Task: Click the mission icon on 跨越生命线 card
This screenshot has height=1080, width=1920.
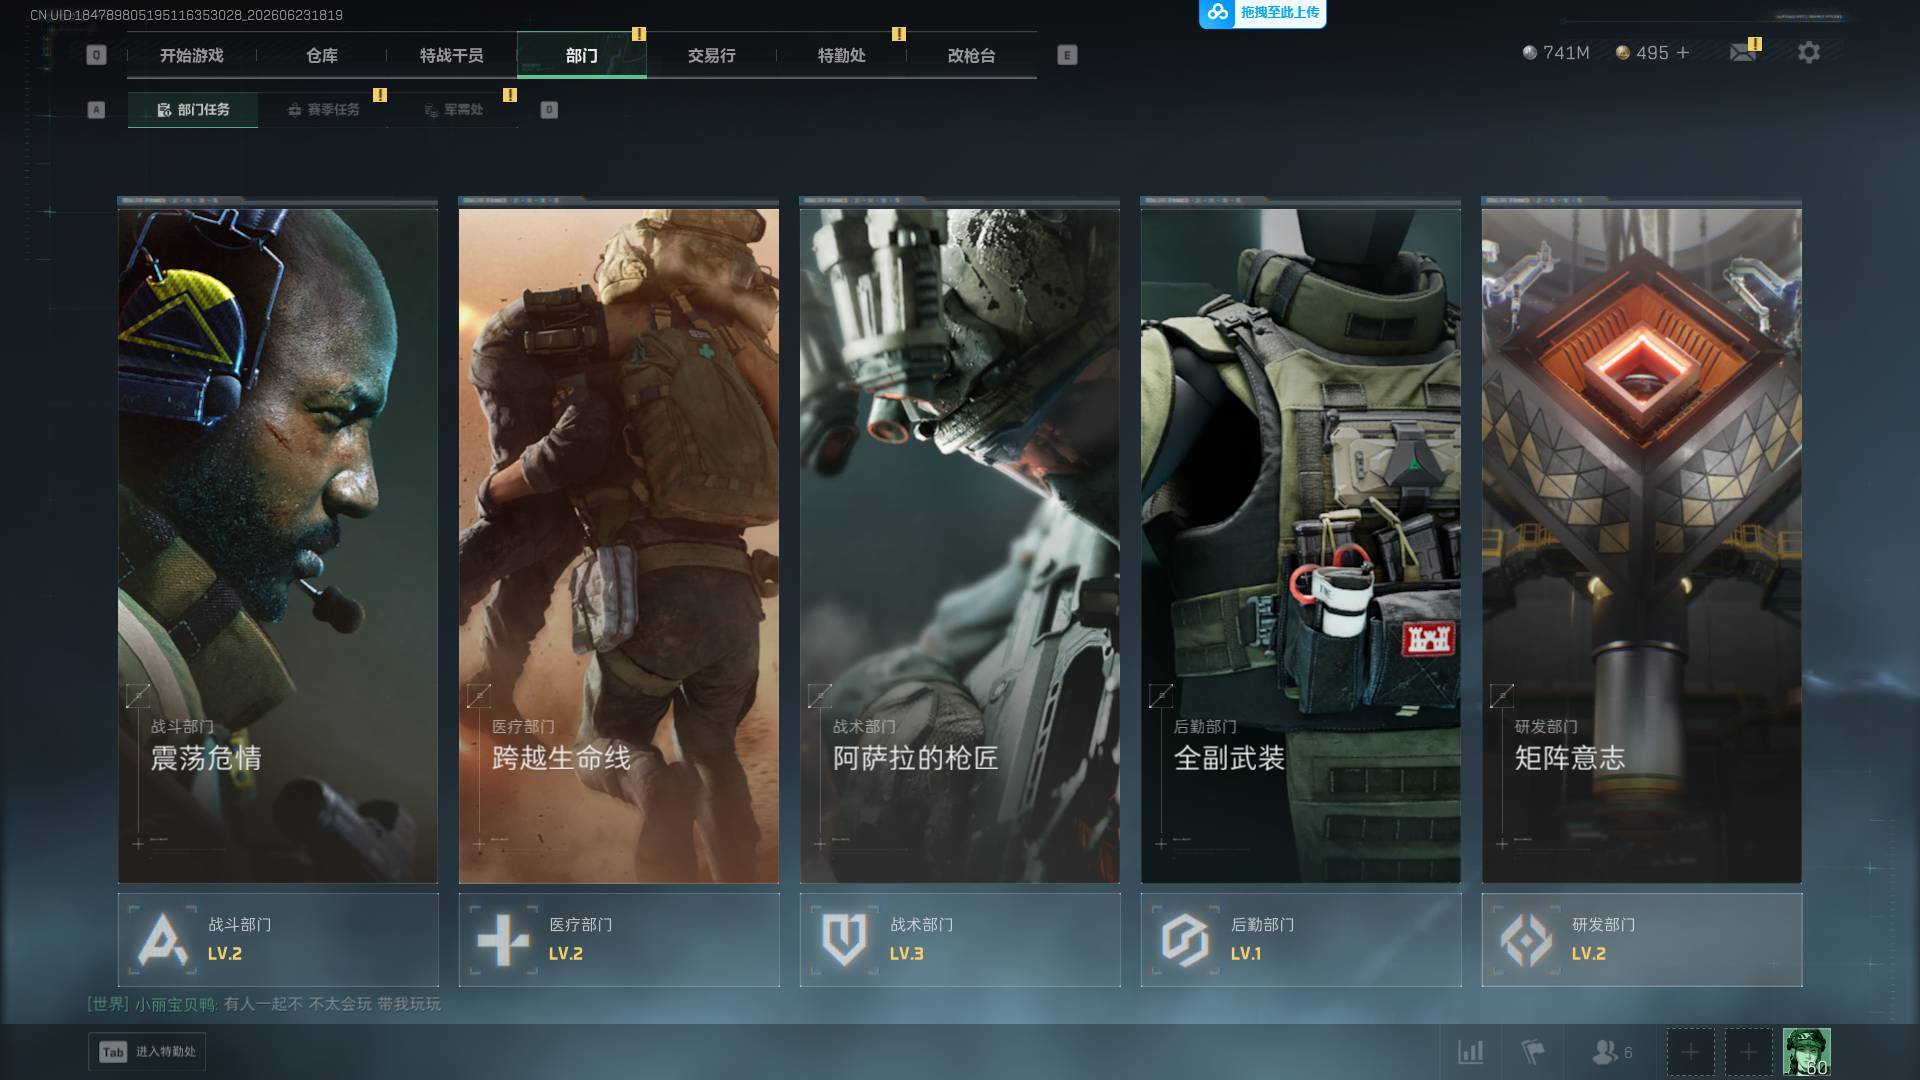Action: tap(479, 695)
